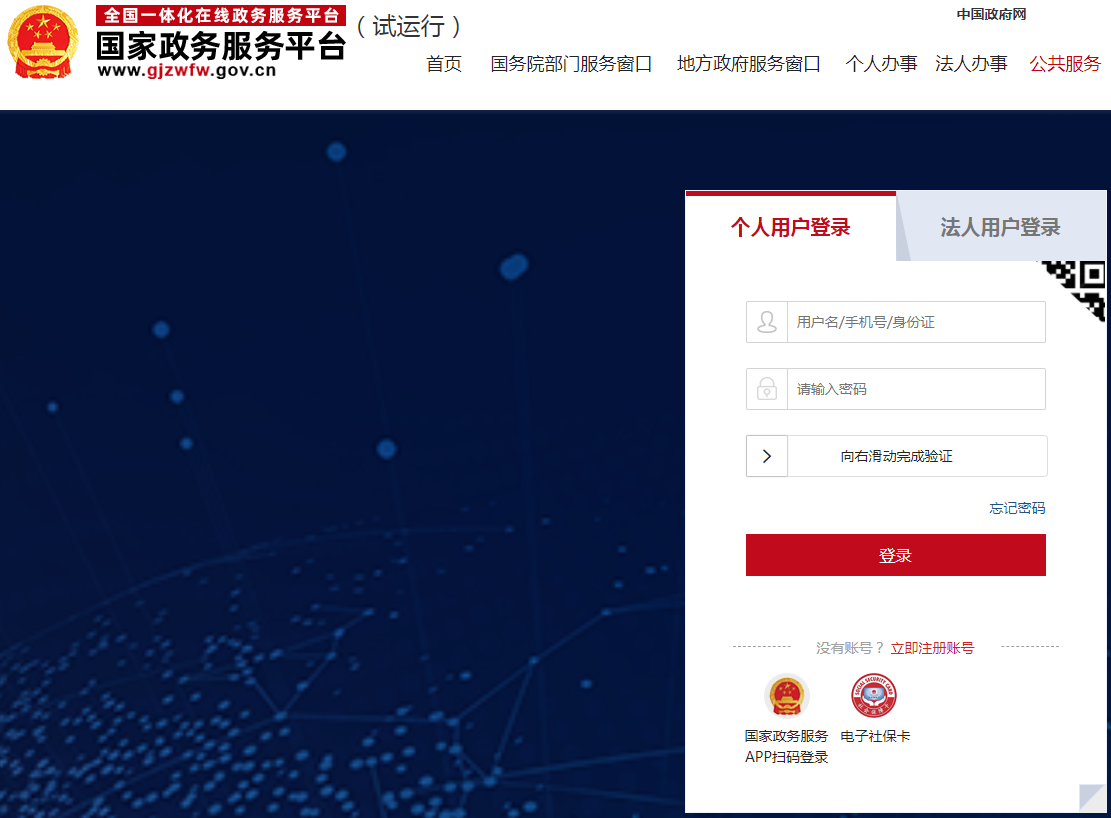Viewport: 1111px width, 818px height.
Task: Select the 个人用户登录 tab
Action: pos(790,227)
